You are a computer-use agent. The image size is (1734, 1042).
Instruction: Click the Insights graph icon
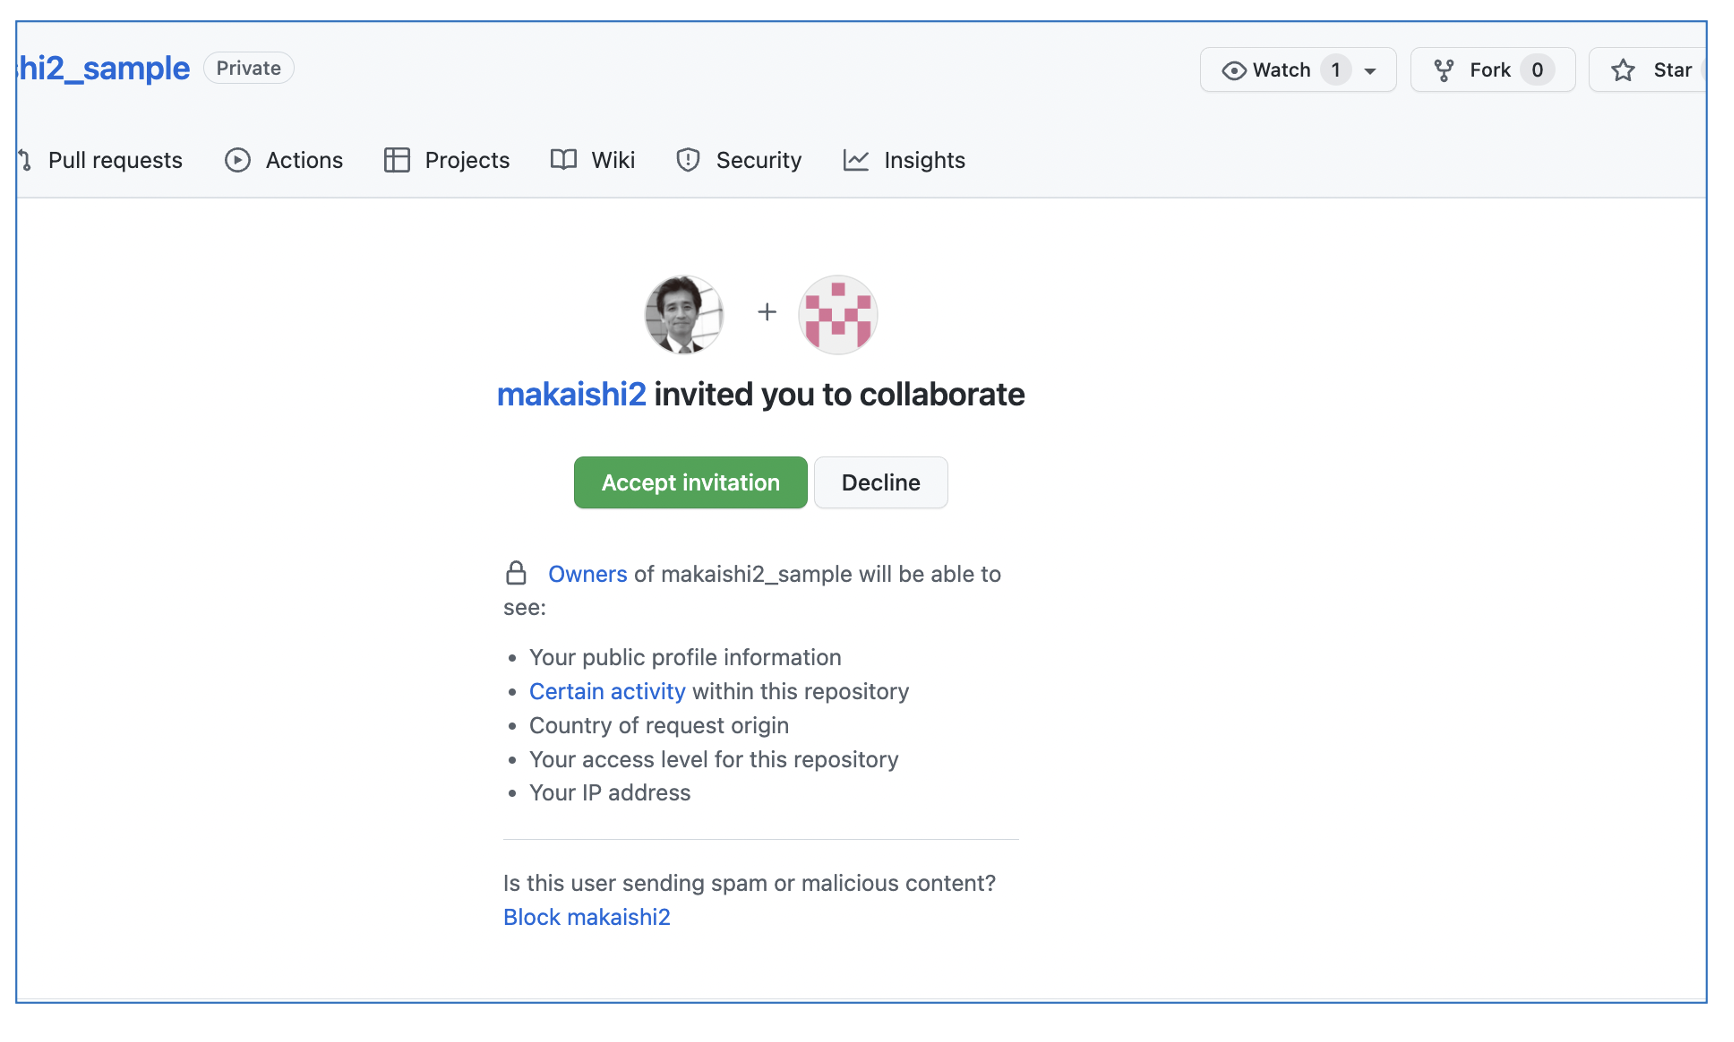coord(856,160)
